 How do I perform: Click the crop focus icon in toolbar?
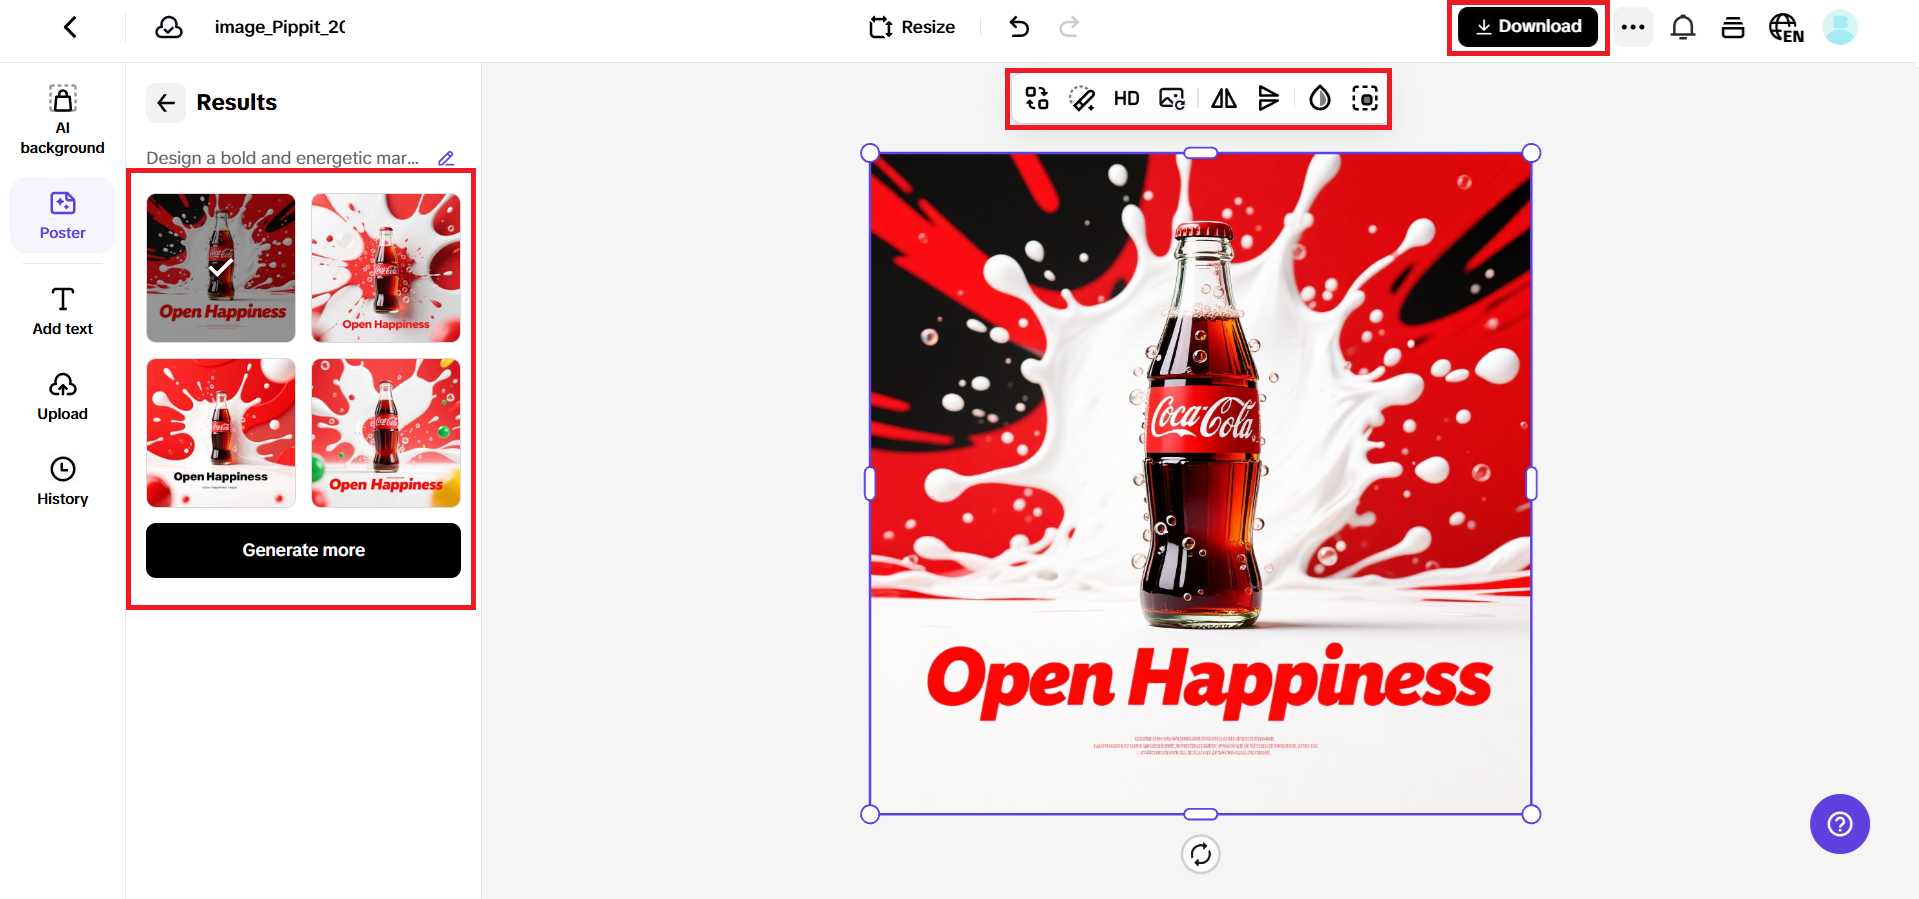1365,98
